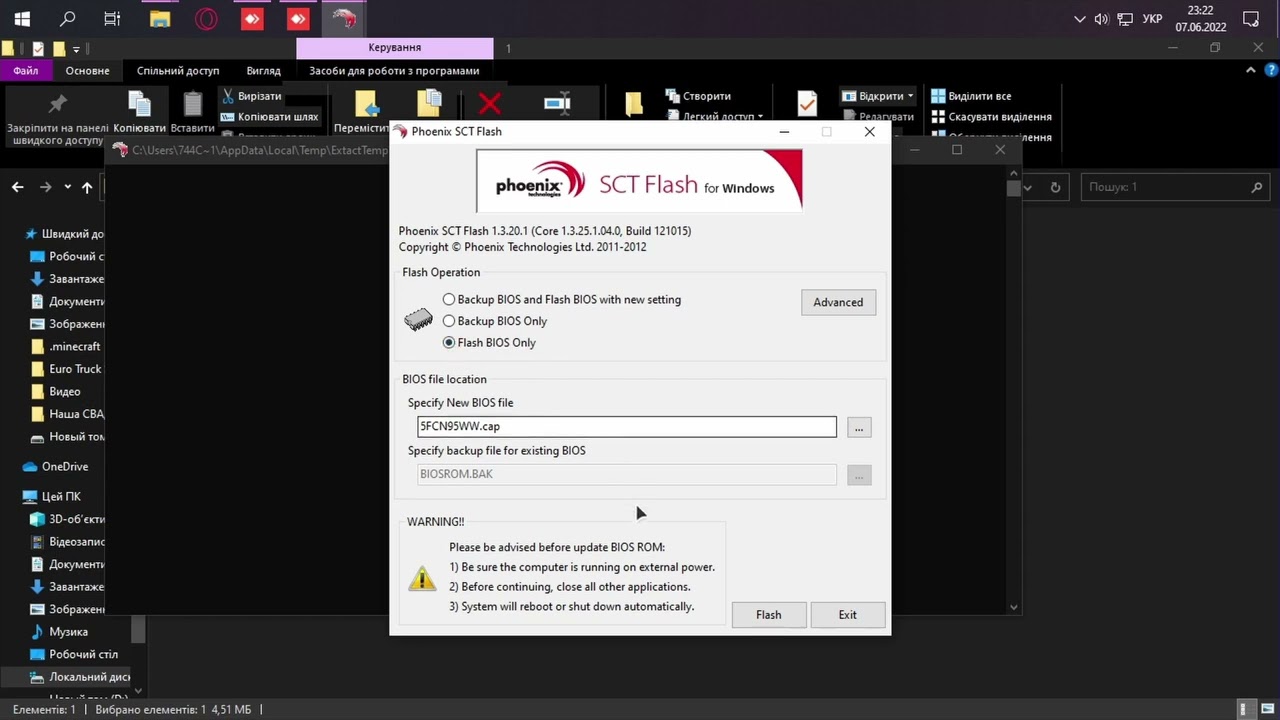
Task: Open the Файл menu in Explorer
Action: (x=26, y=71)
